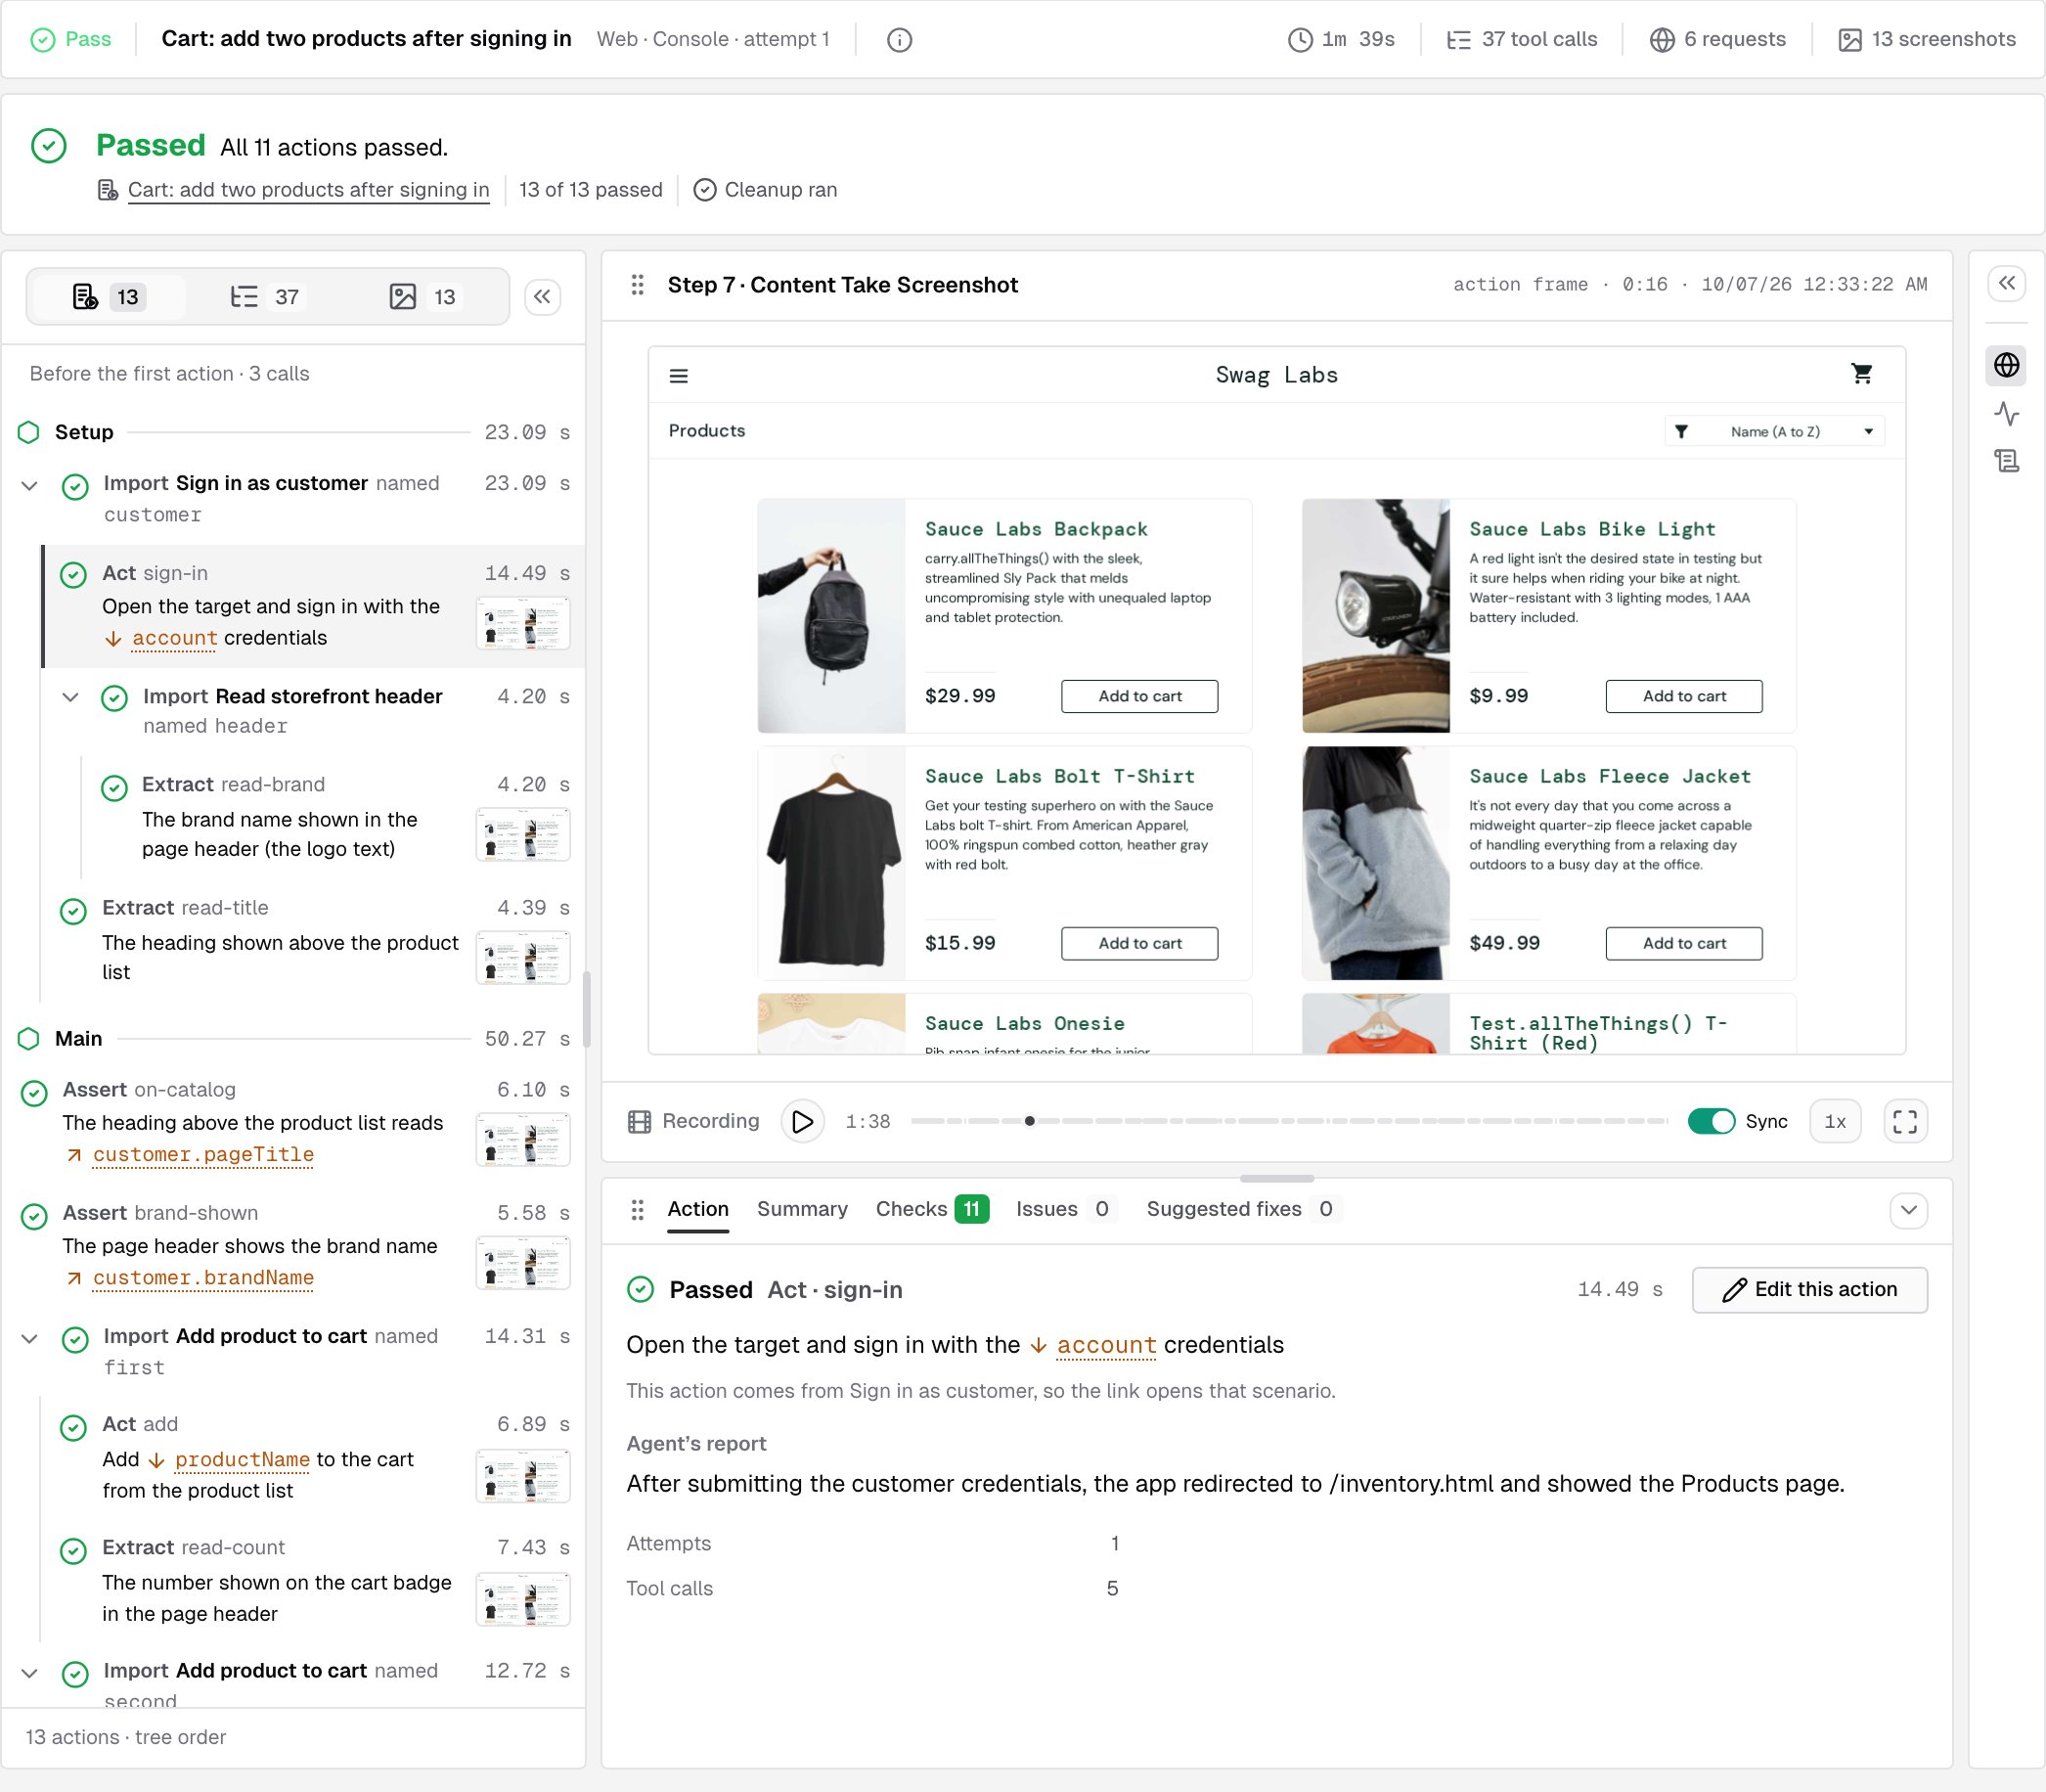This screenshot has width=2046, height=1792.
Task: Click Edit this action button
Action: coord(1809,1290)
